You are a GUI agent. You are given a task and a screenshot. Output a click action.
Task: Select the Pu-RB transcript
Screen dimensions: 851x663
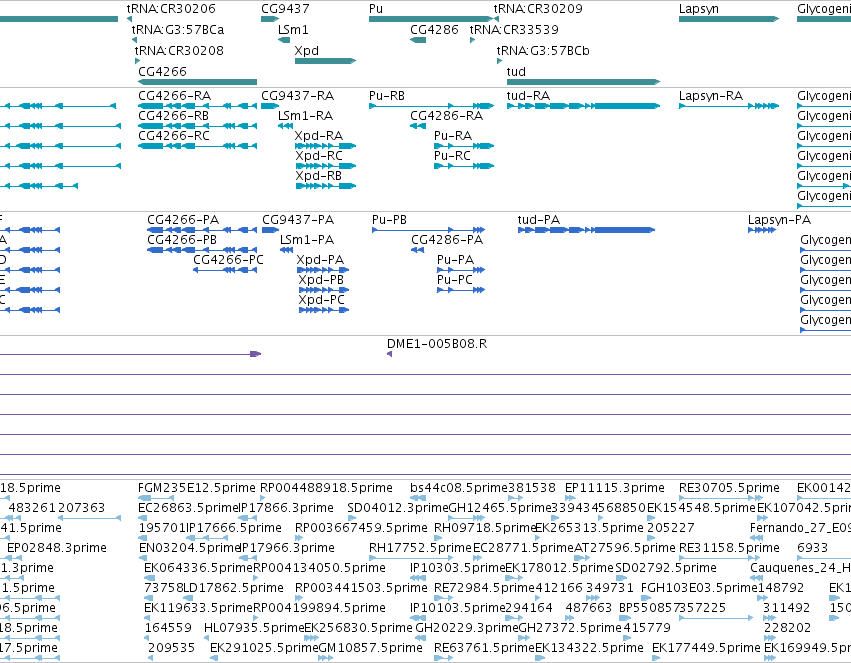pyautogui.click(x=431, y=106)
